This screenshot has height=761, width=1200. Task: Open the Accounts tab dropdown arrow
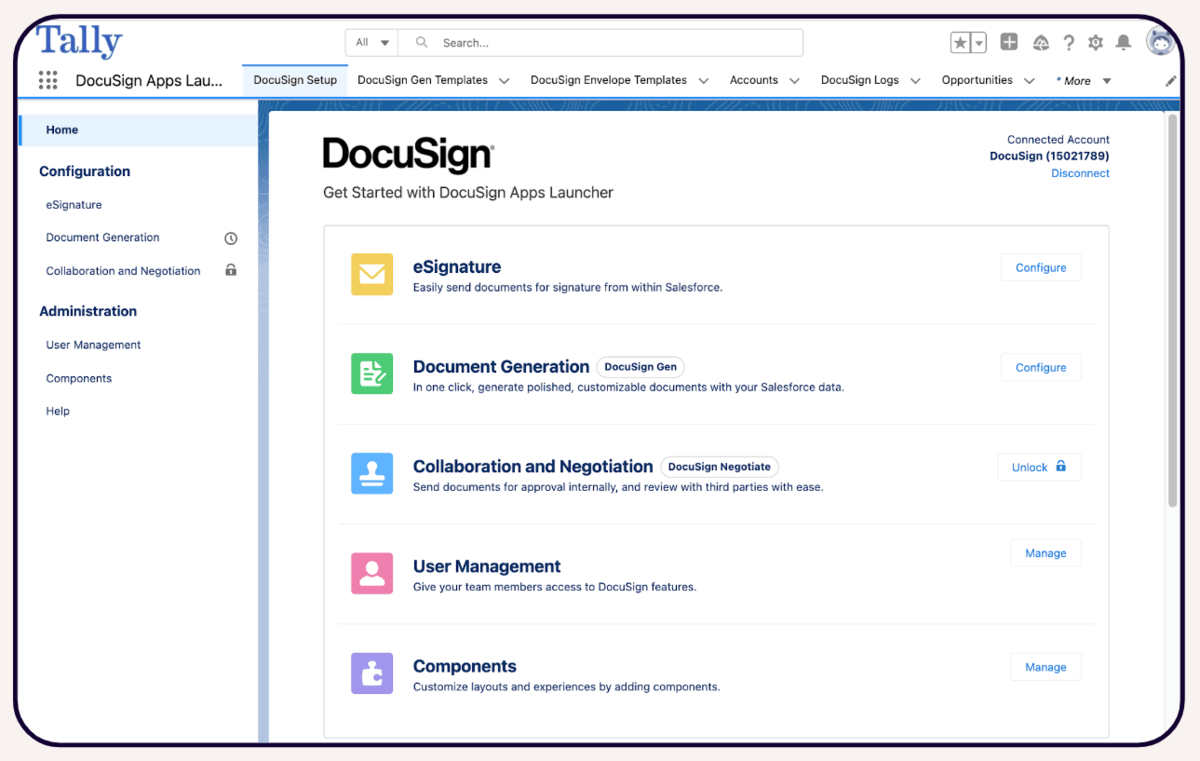coord(794,79)
